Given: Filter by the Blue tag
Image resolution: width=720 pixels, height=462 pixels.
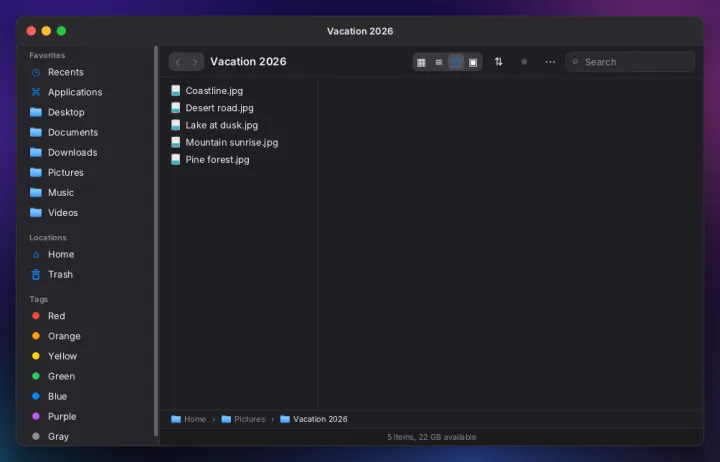Looking at the screenshot, I should click(90, 396).
